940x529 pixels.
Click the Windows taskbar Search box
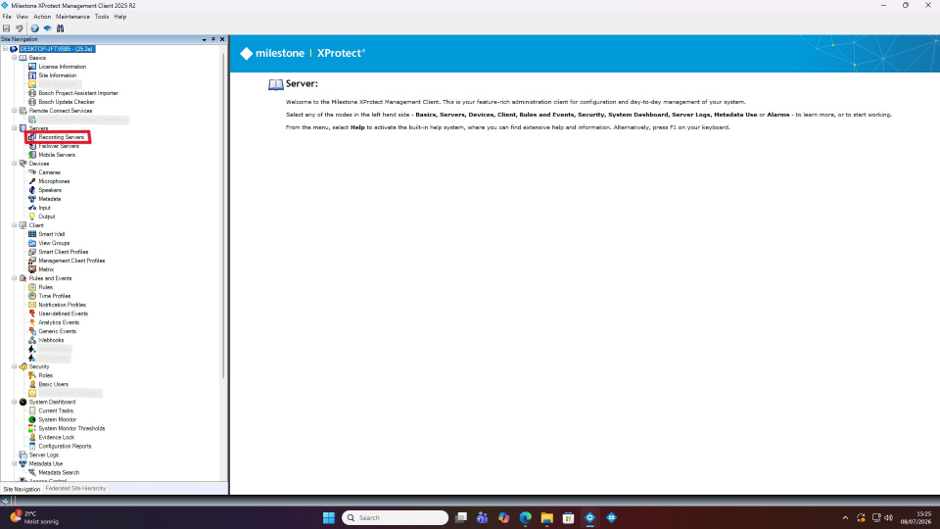tap(395, 518)
